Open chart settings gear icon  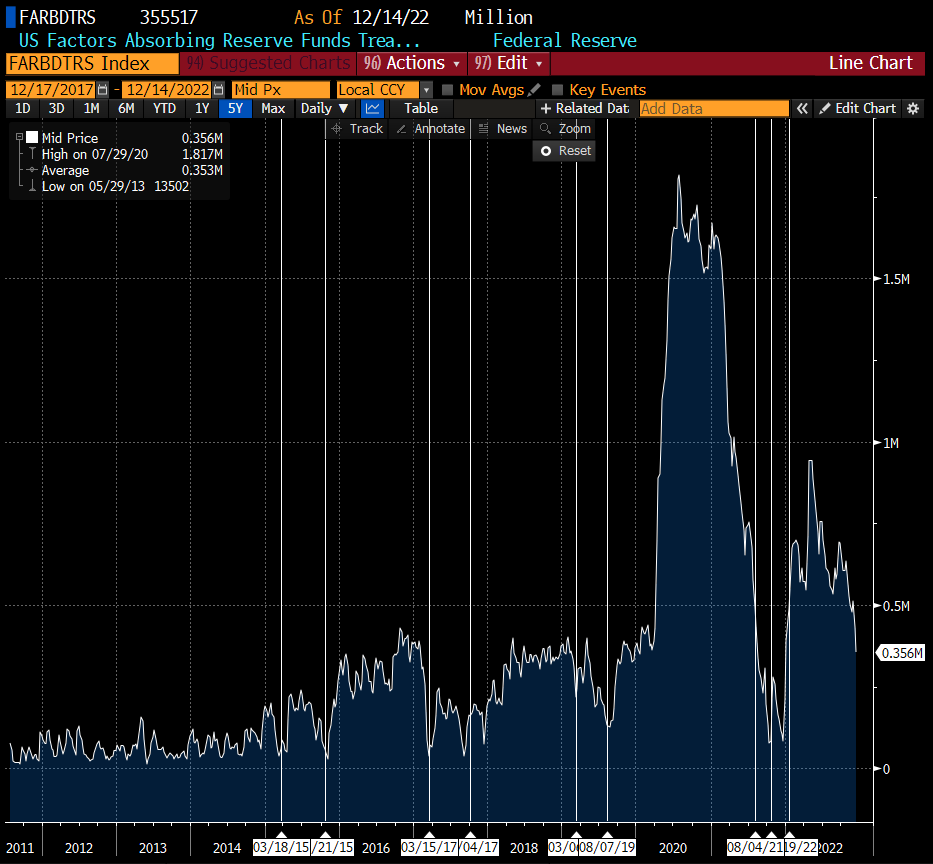[x=913, y=108]
